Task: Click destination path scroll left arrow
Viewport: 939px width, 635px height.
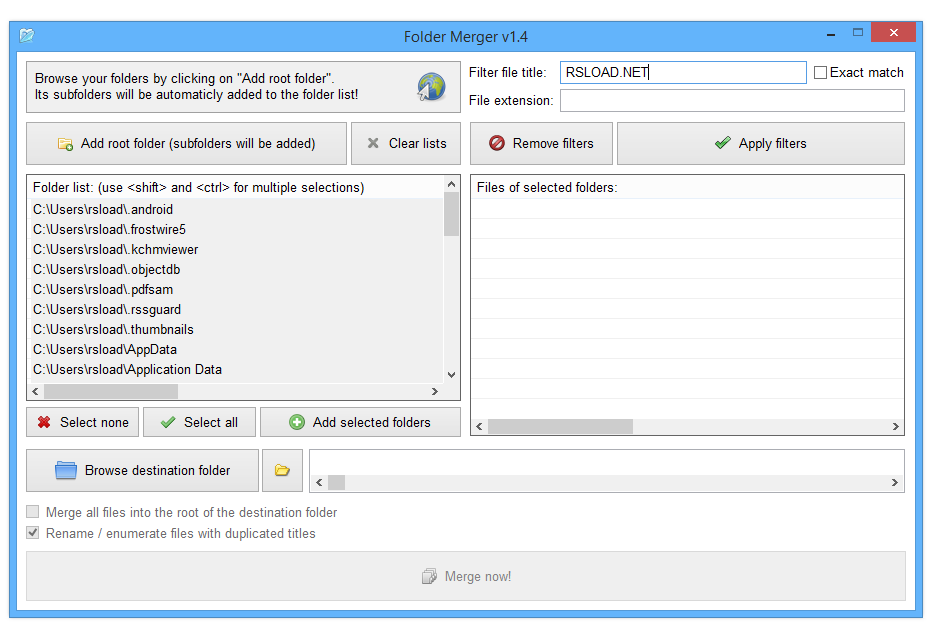Action: click(319, 482)
